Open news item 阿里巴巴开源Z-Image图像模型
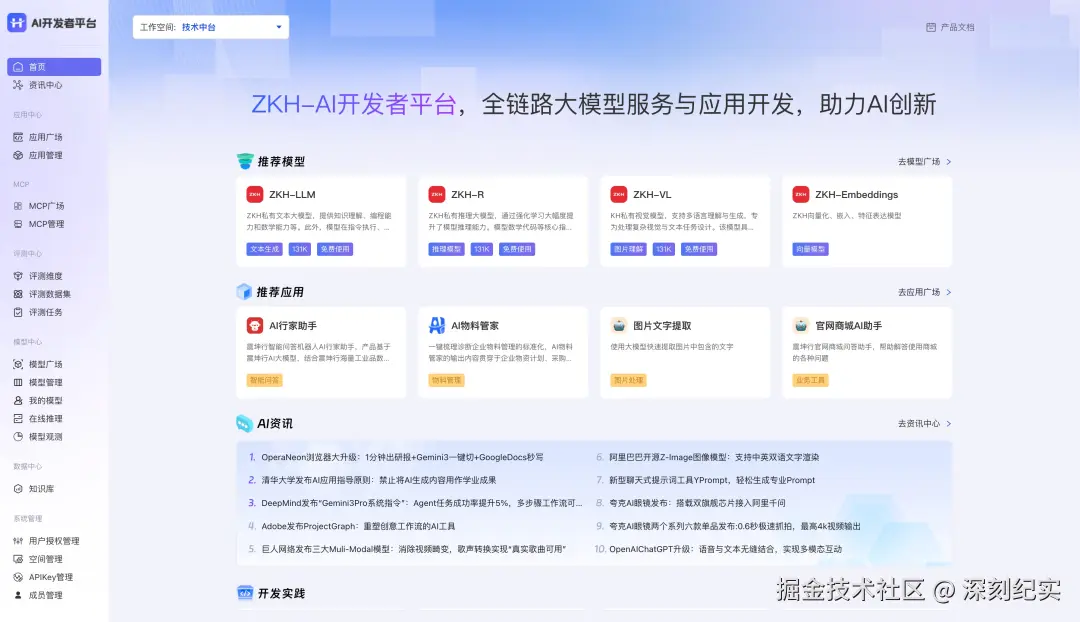 [x=714, y=457]
